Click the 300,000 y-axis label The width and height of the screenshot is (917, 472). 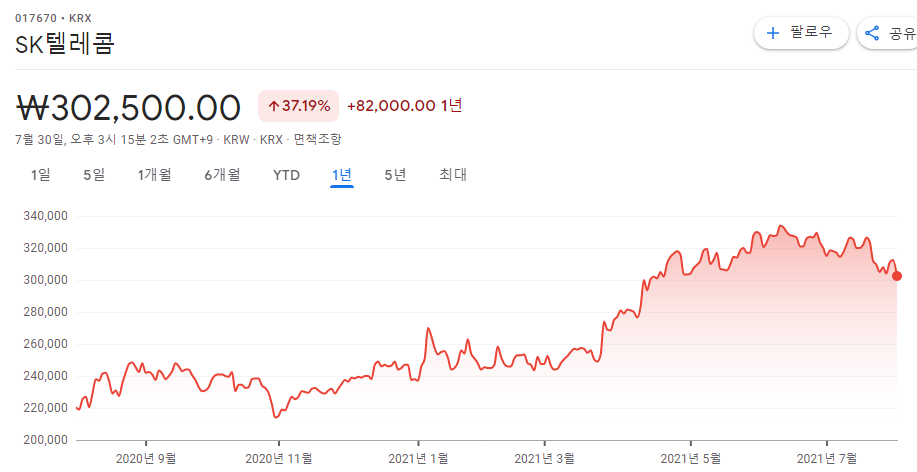pos(46,280)
